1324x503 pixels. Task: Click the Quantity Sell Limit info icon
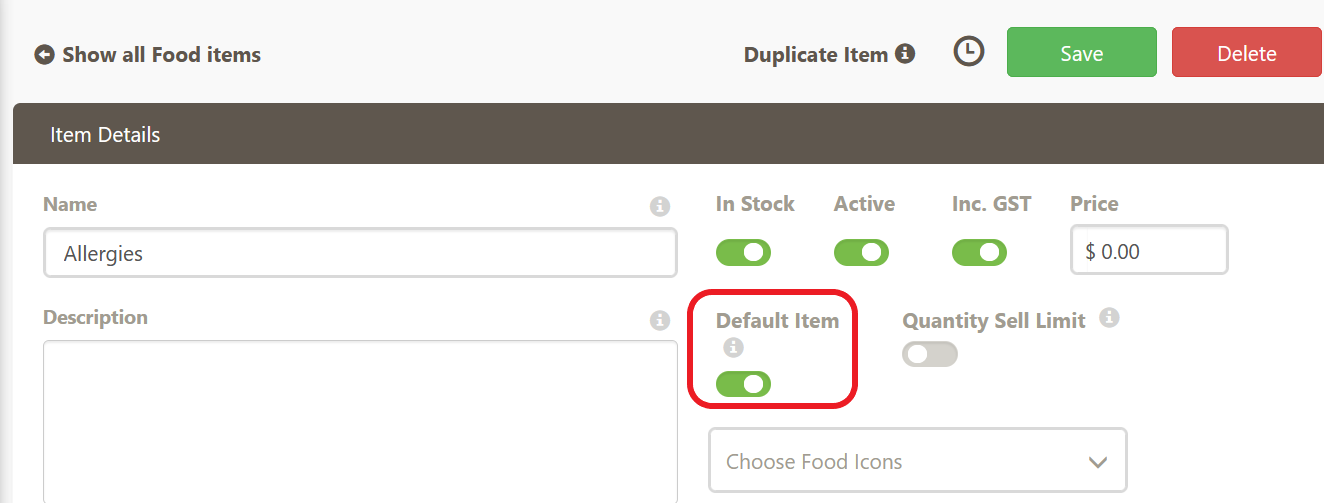coord(1108,319)
